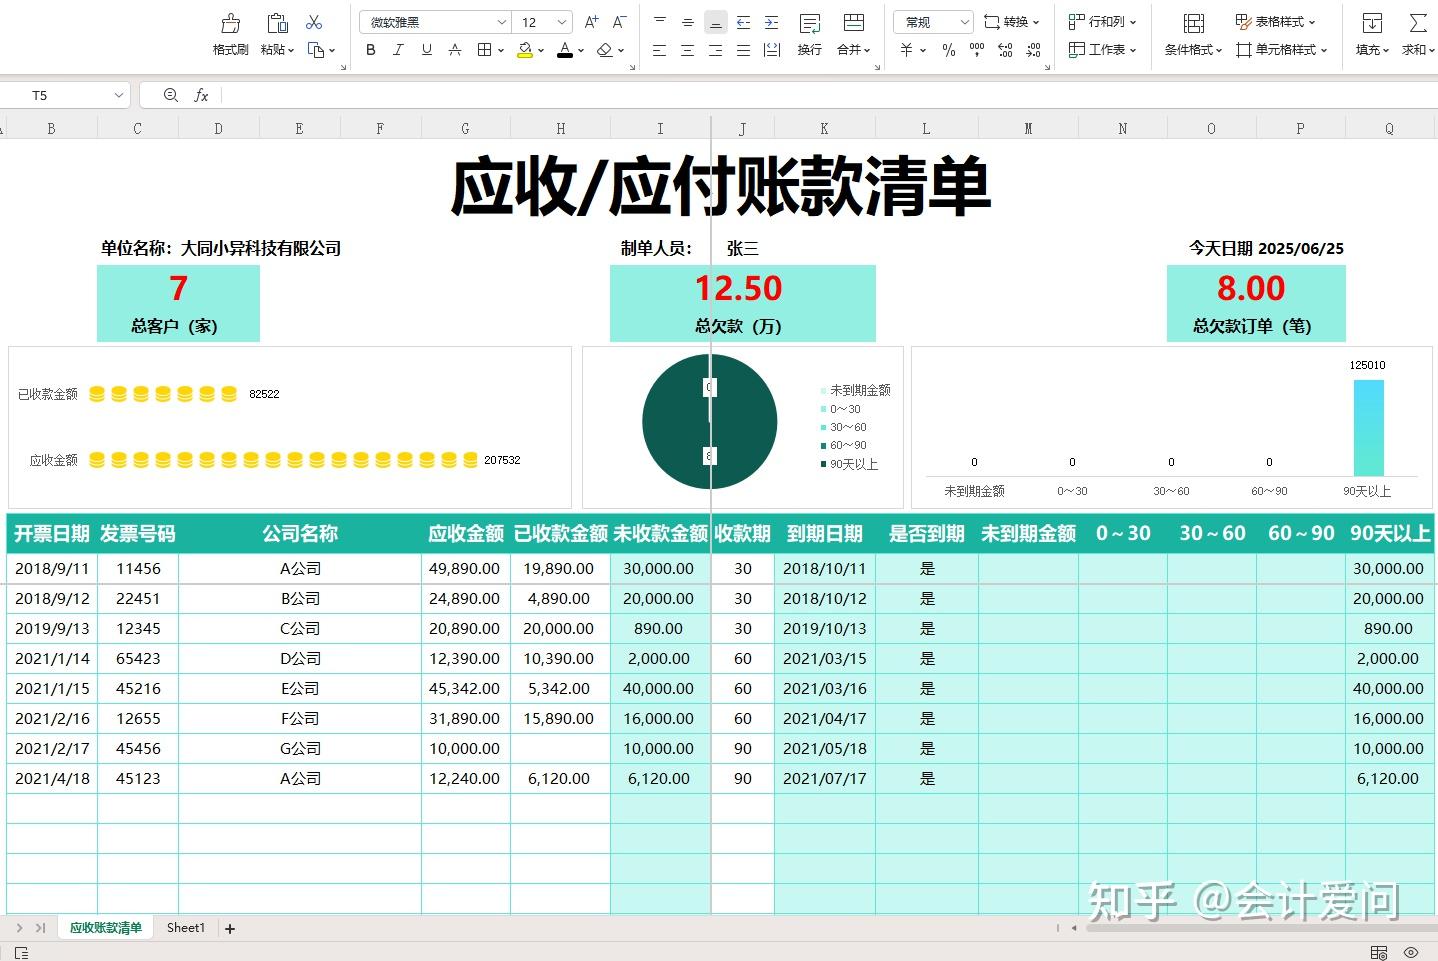Open the 工作表 (worksheet) menu
Image resolution: width=1438 pixels, height=961 pixels.
click(x=1102, y=49)
